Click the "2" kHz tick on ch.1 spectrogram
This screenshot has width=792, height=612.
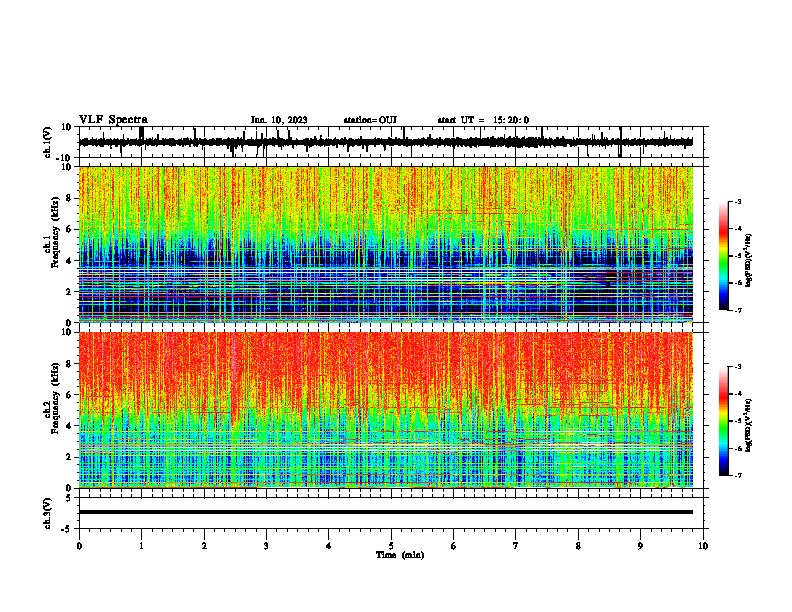click(x=70, y=291)
